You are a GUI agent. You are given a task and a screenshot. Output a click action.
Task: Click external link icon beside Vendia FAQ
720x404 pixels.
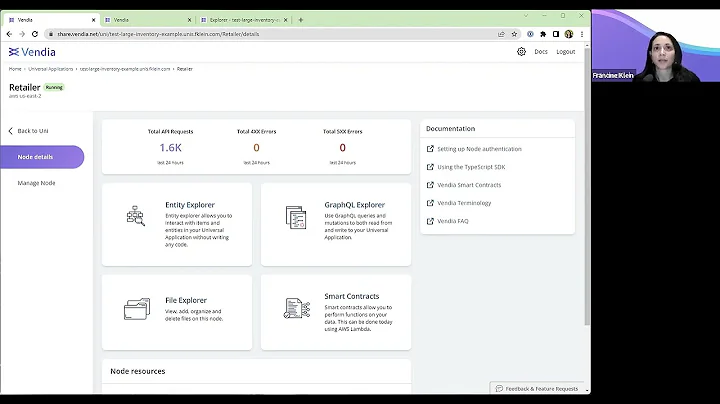click(430, 221)
